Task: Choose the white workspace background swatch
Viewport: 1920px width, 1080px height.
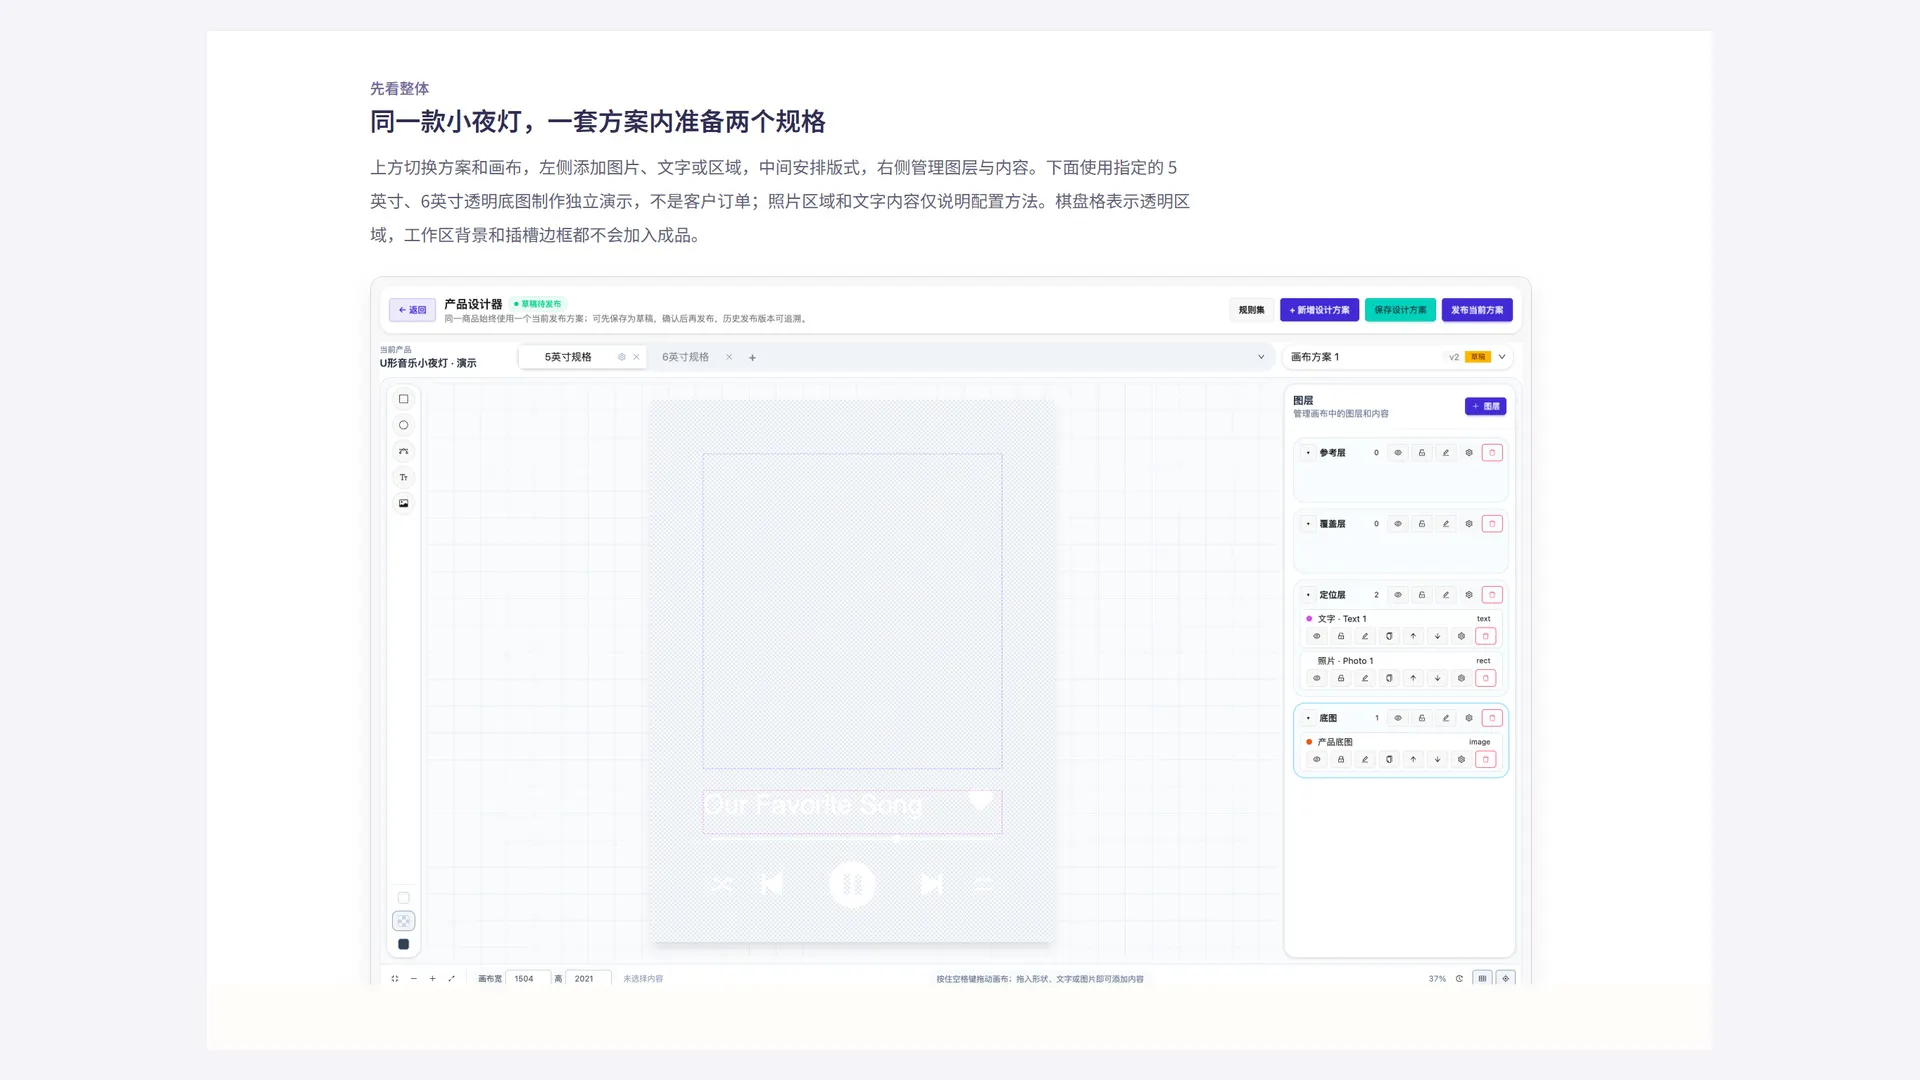Action: tap(403, 898)
